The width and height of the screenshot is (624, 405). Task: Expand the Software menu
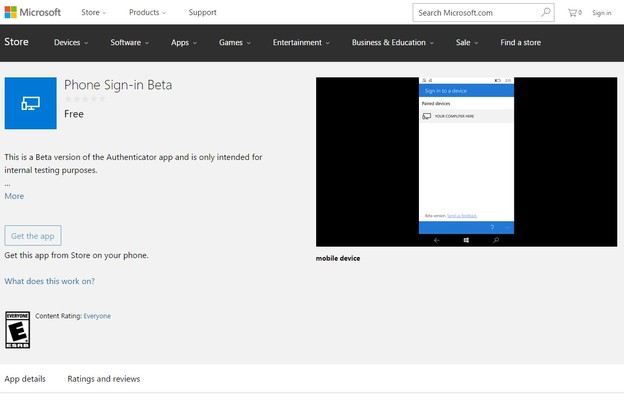129,43
